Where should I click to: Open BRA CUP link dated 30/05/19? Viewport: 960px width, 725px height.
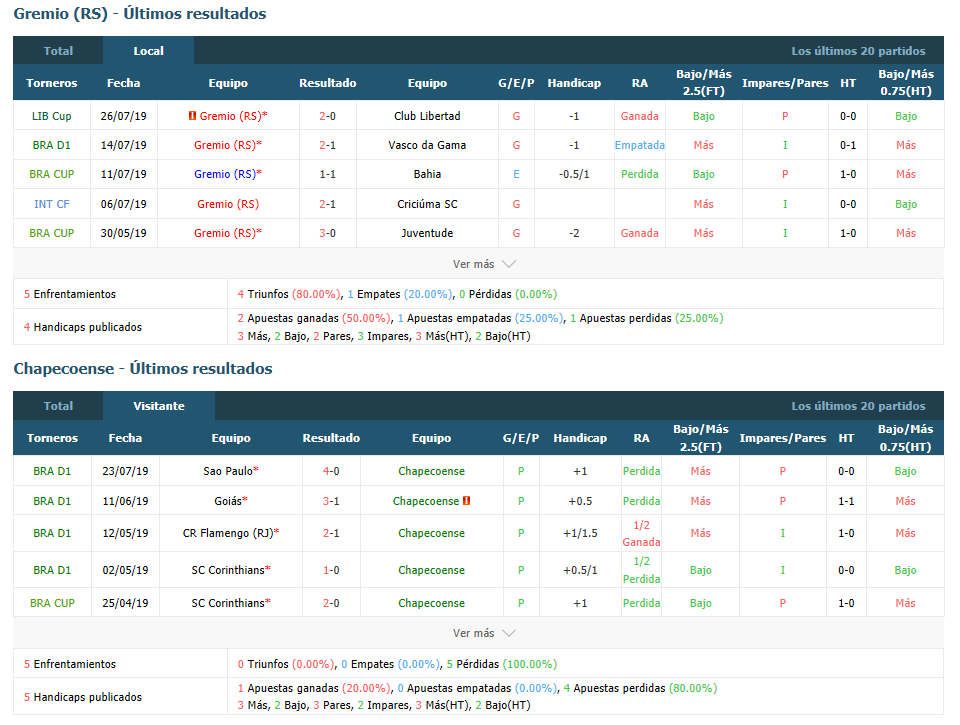tap(51, 233)
